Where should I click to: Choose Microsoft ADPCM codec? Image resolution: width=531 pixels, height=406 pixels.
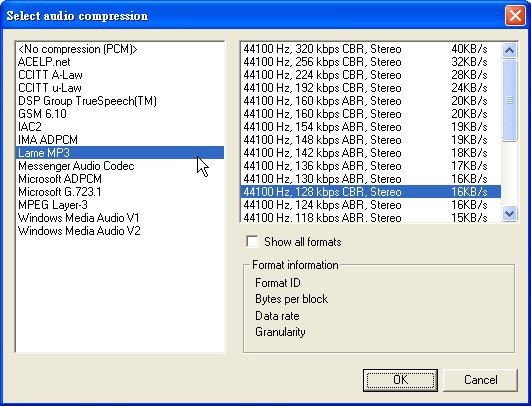pyautogui.click(x=120, y=179)
